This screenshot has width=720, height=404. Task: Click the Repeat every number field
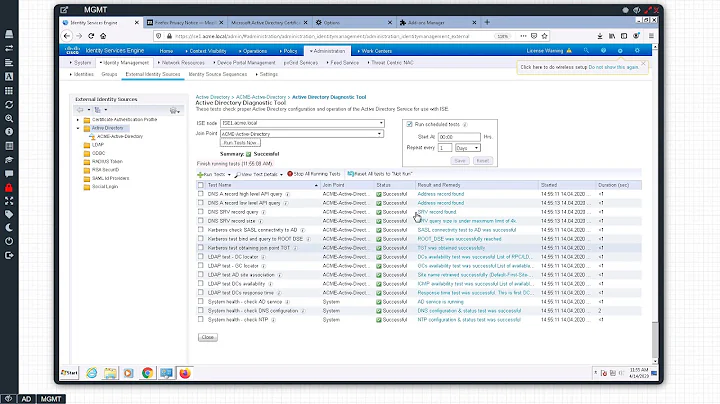(x=445, y=148)
